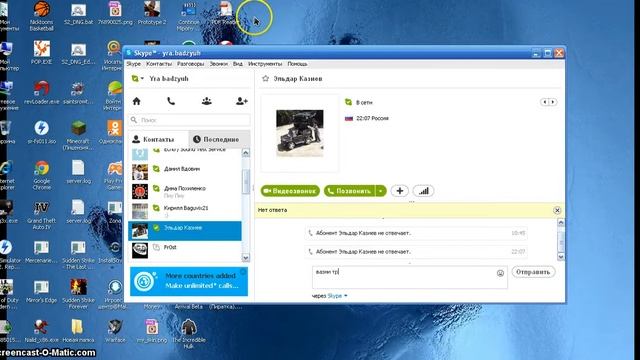Click into the message text box

410,277
